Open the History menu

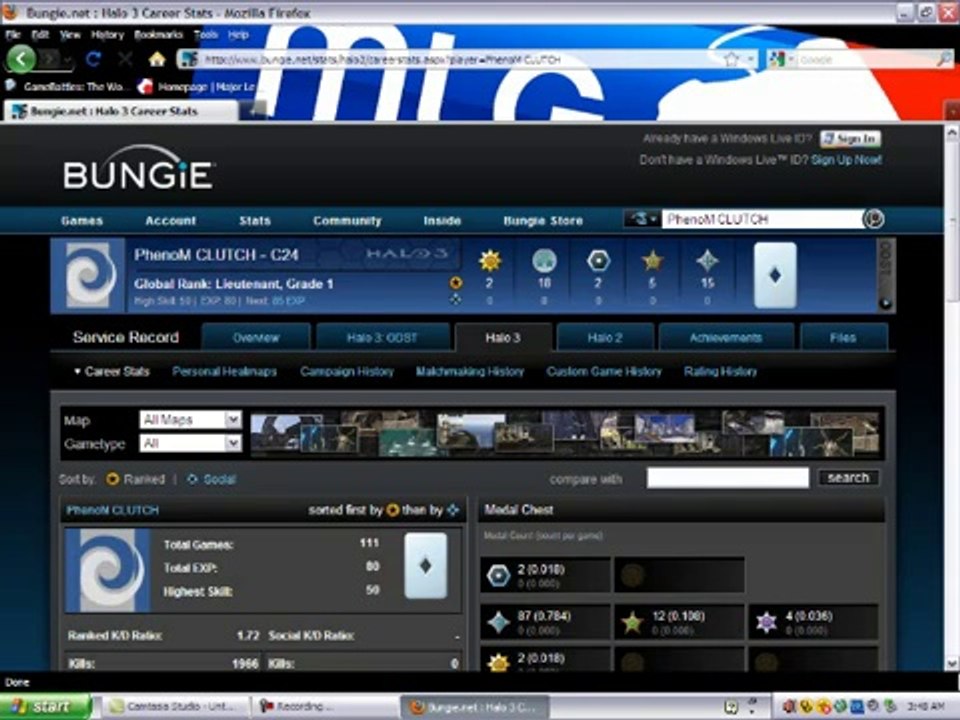tap(107, 35)
